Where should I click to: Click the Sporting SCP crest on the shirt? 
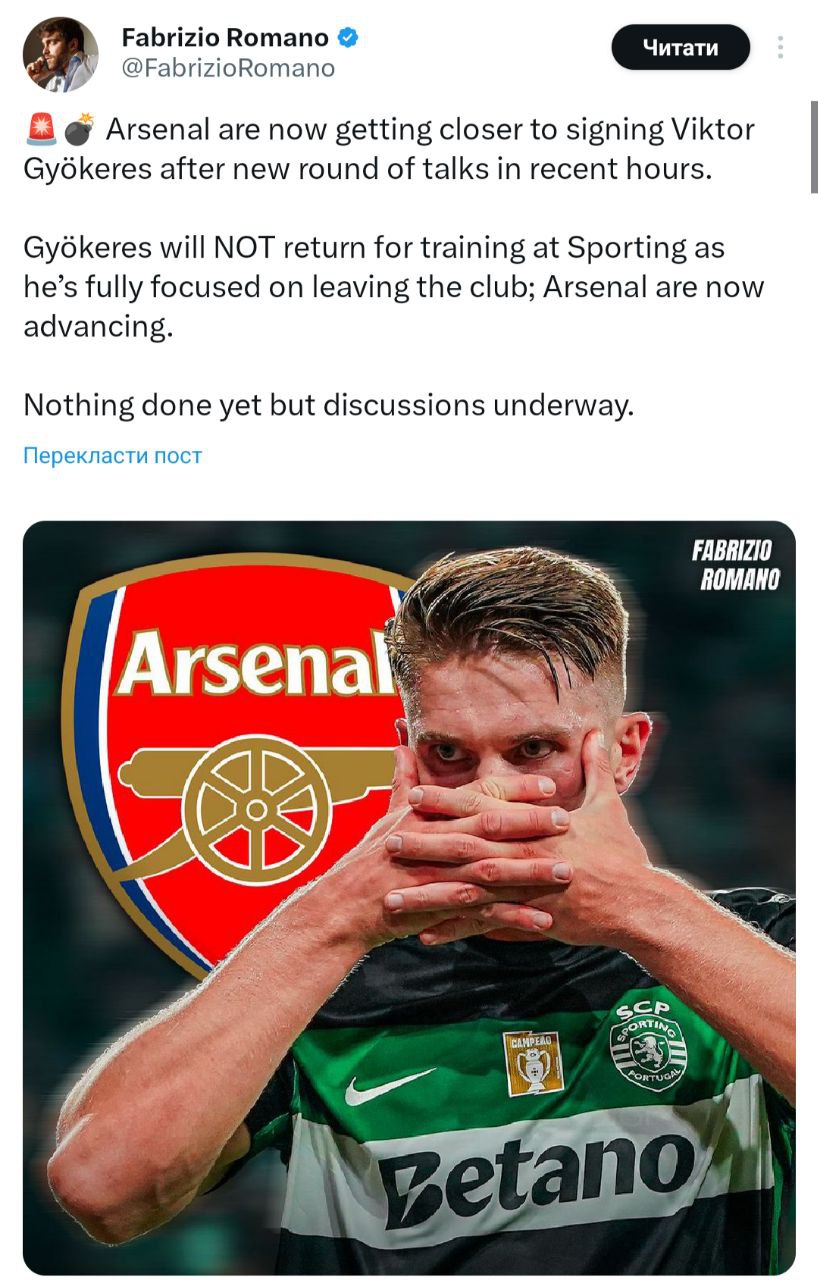point(649,1045)
